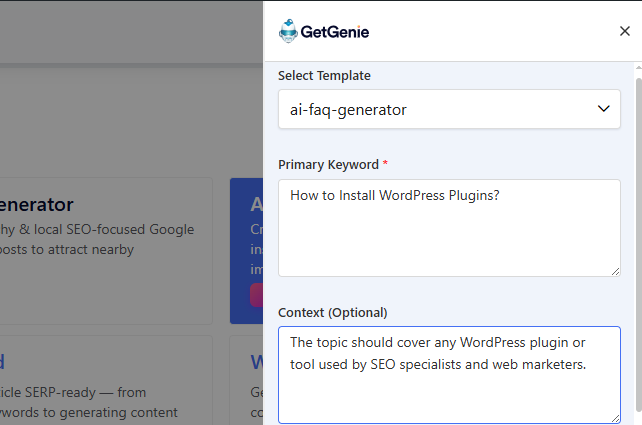This screenshot has height=425, width=642.
Task: Click inside the Context (Optional) text area
Action: [448, 373]
